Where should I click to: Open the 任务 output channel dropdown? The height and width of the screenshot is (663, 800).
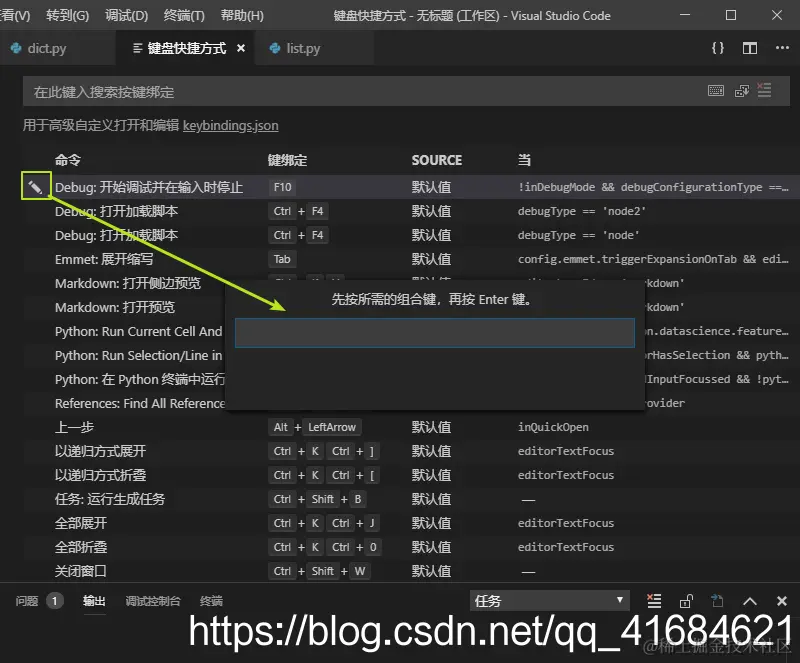[549, 601]
